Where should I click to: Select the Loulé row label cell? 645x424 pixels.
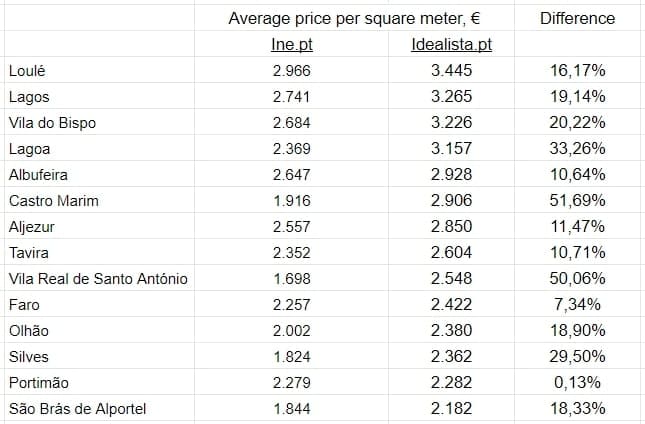point(27,71)
